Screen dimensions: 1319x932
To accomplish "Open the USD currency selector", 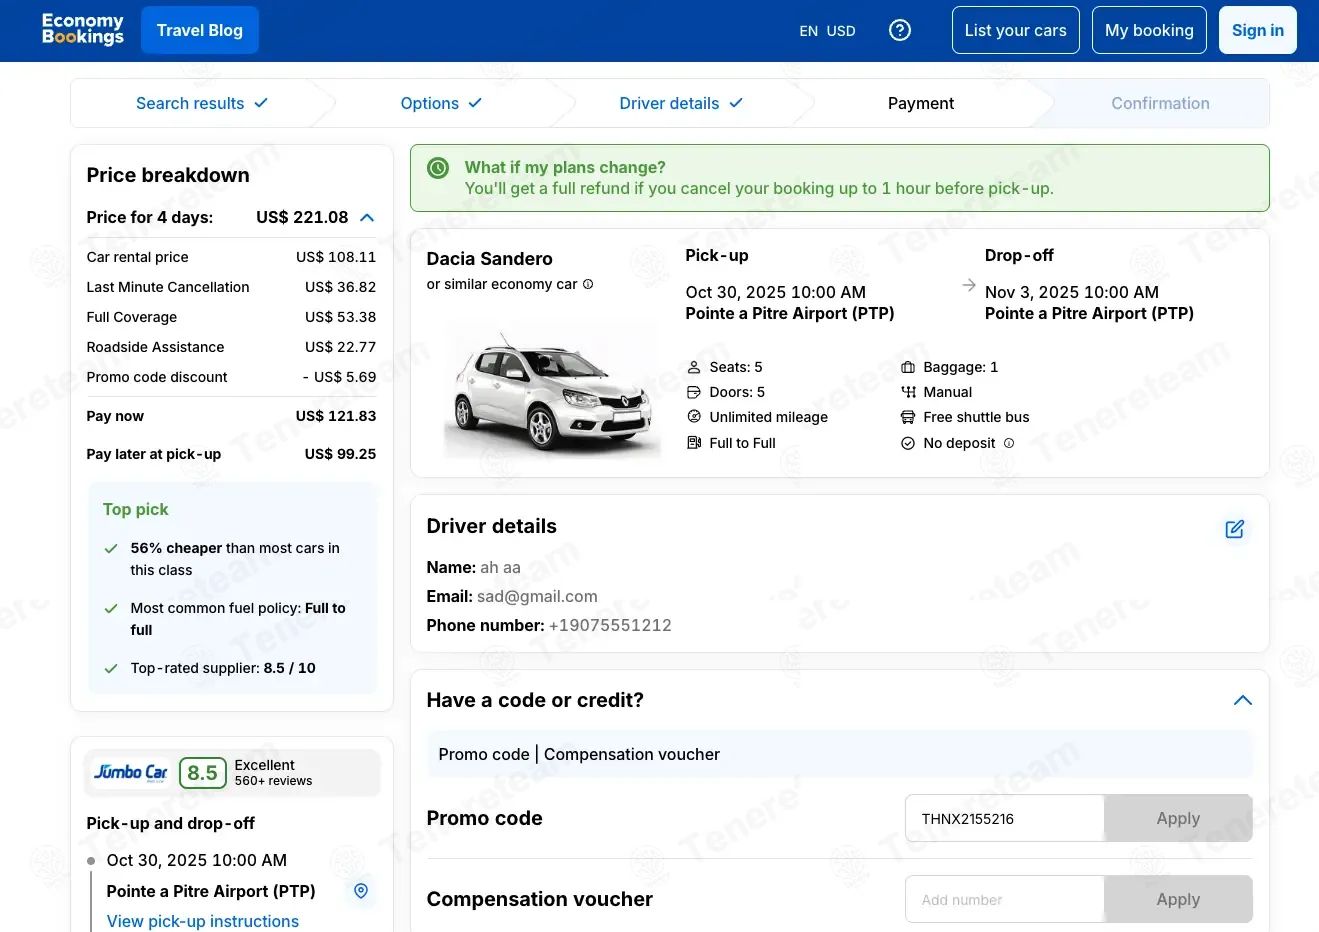I will [841, 31].
